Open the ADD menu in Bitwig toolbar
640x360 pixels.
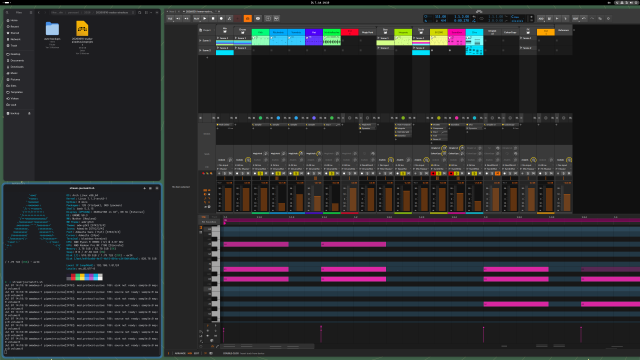pyautogui.click(x=541, y=18)
